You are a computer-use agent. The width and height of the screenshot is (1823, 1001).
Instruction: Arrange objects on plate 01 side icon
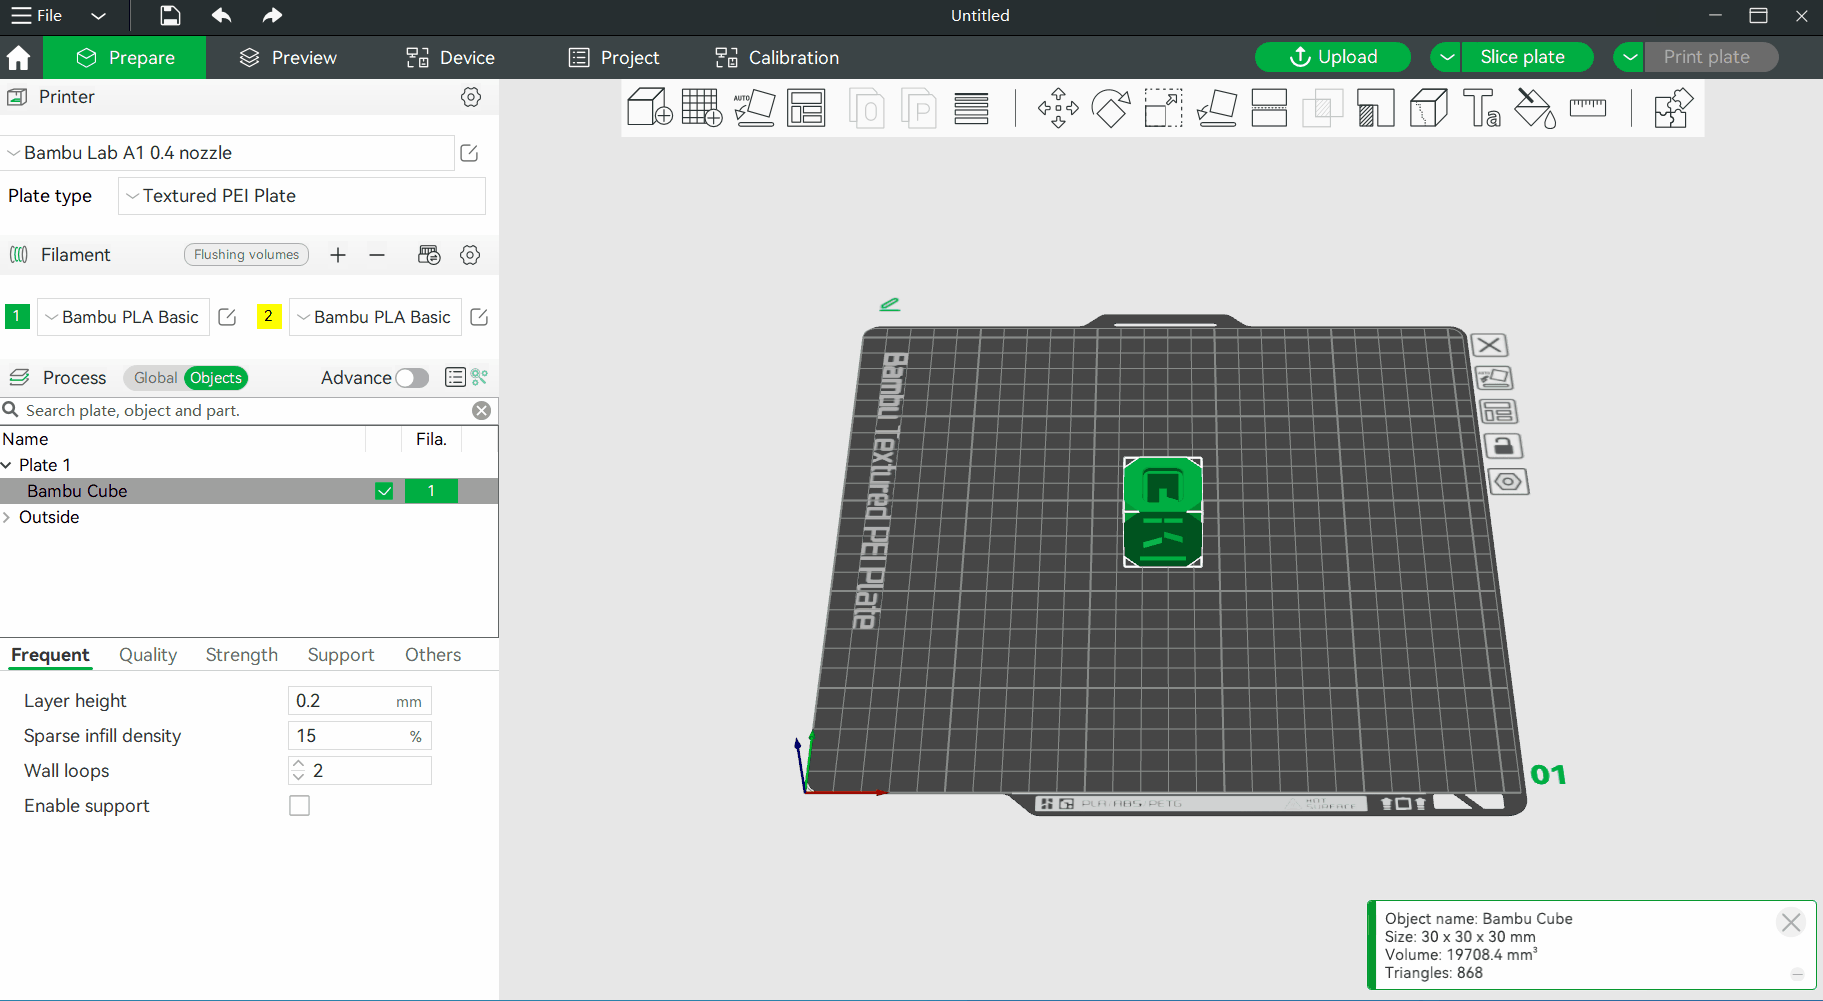(x=1498, y=412)
